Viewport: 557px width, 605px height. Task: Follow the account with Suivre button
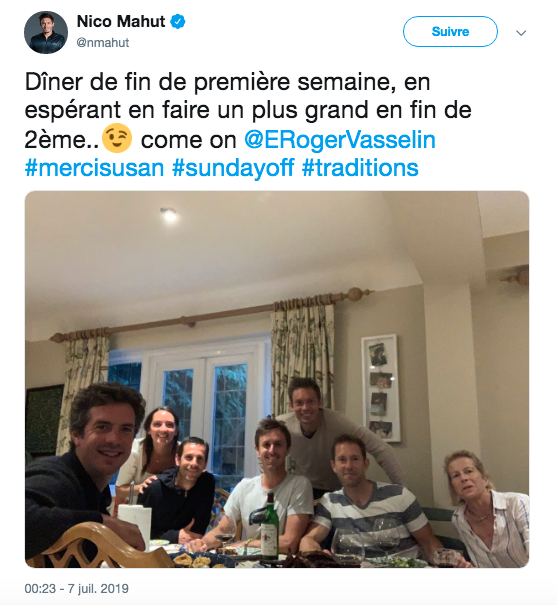pos(450,32)
